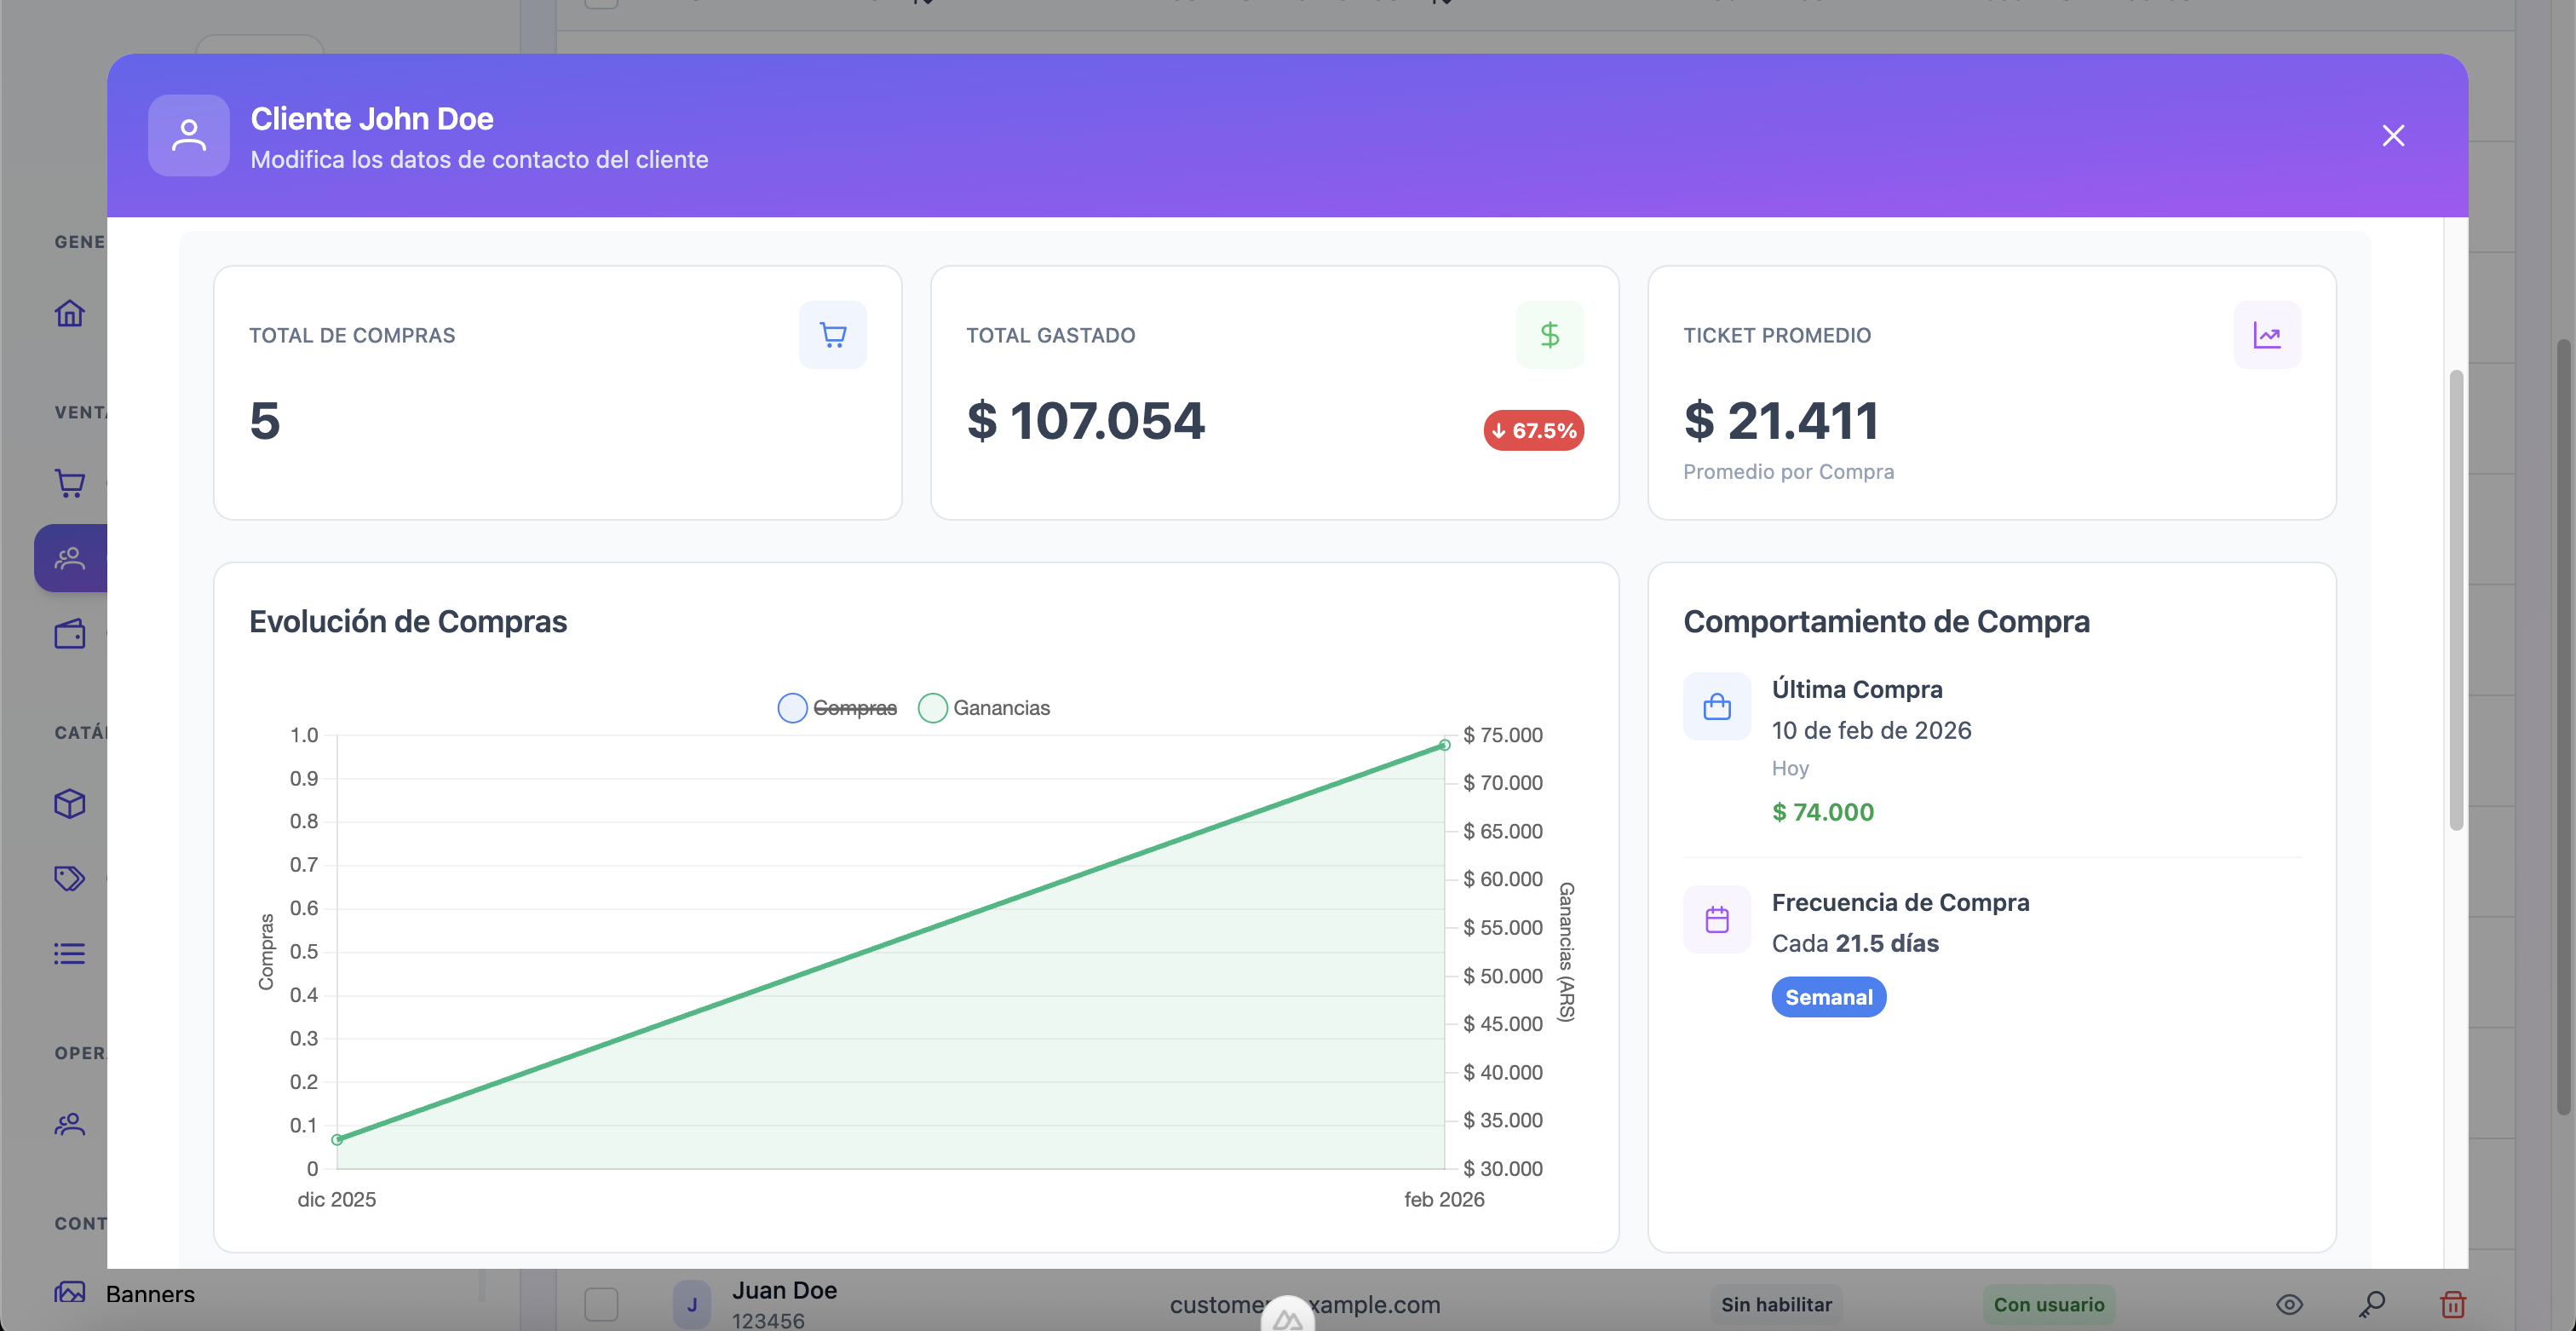Close the Cliente John Doe modal
Viewport: 2576px width, 1331px height.
pos(2392,135)
